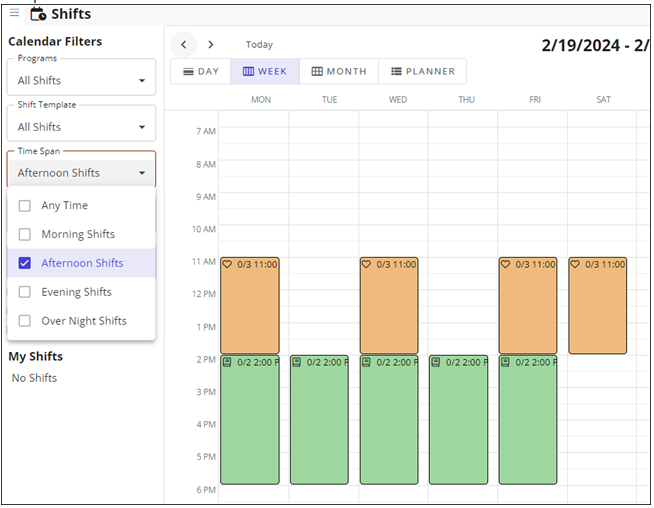Expand the Programs dropdown
The width and height of the screenshot is (654, 508).
pos(81,81)
